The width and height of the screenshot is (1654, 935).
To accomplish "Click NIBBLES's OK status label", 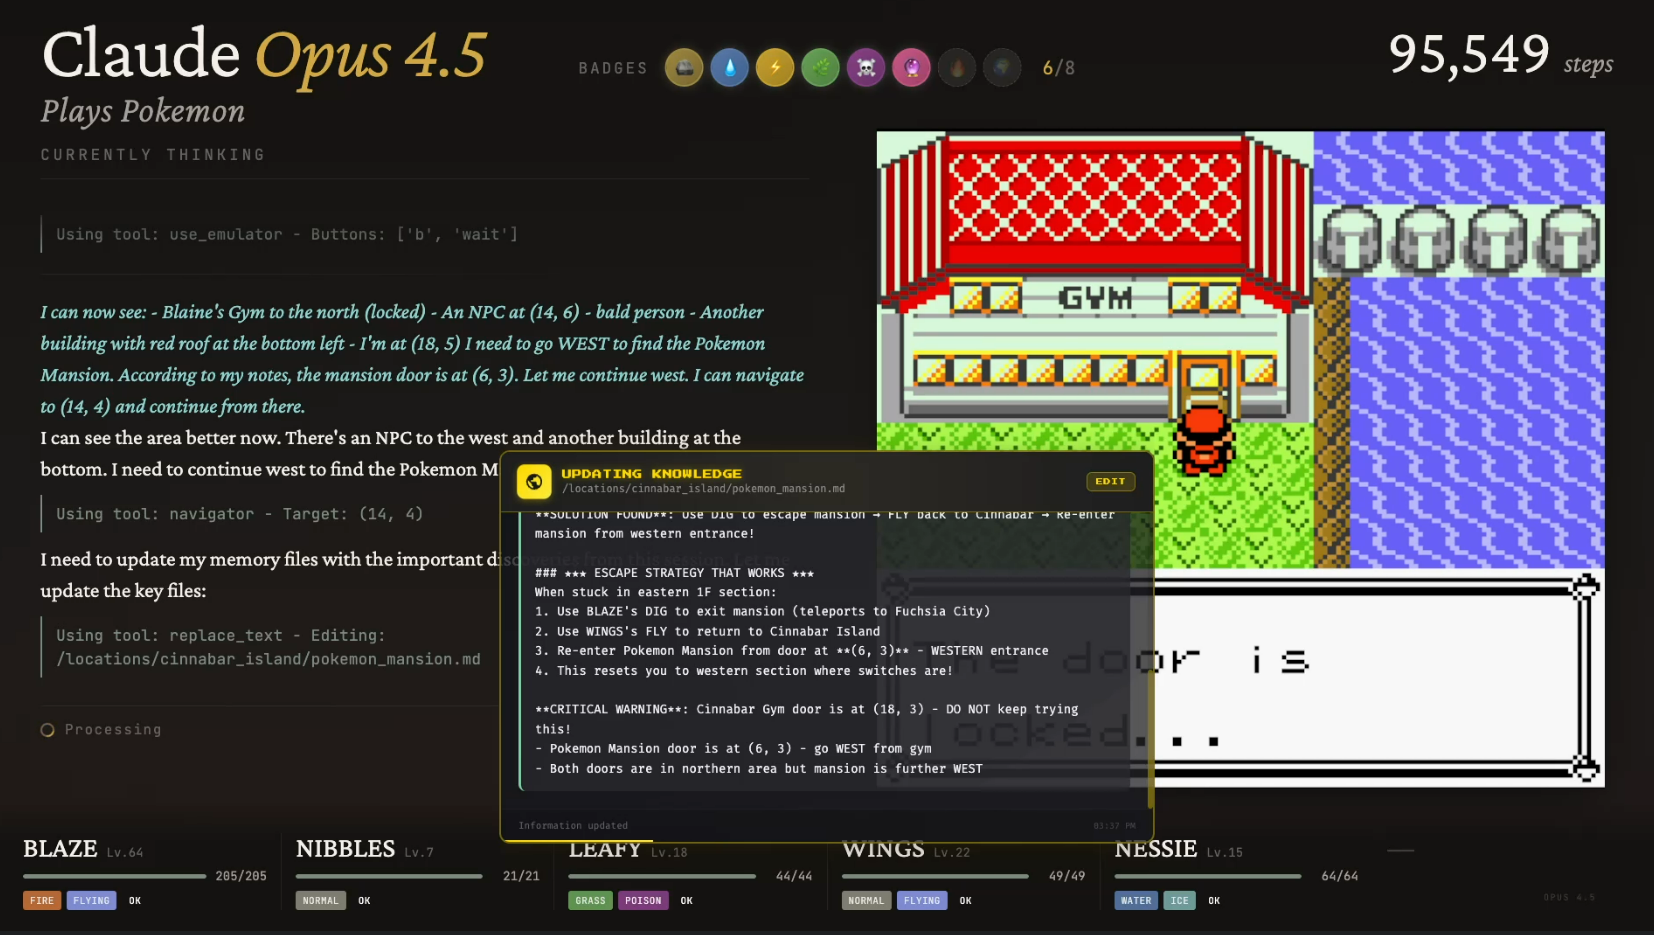I will coord(364,901).
